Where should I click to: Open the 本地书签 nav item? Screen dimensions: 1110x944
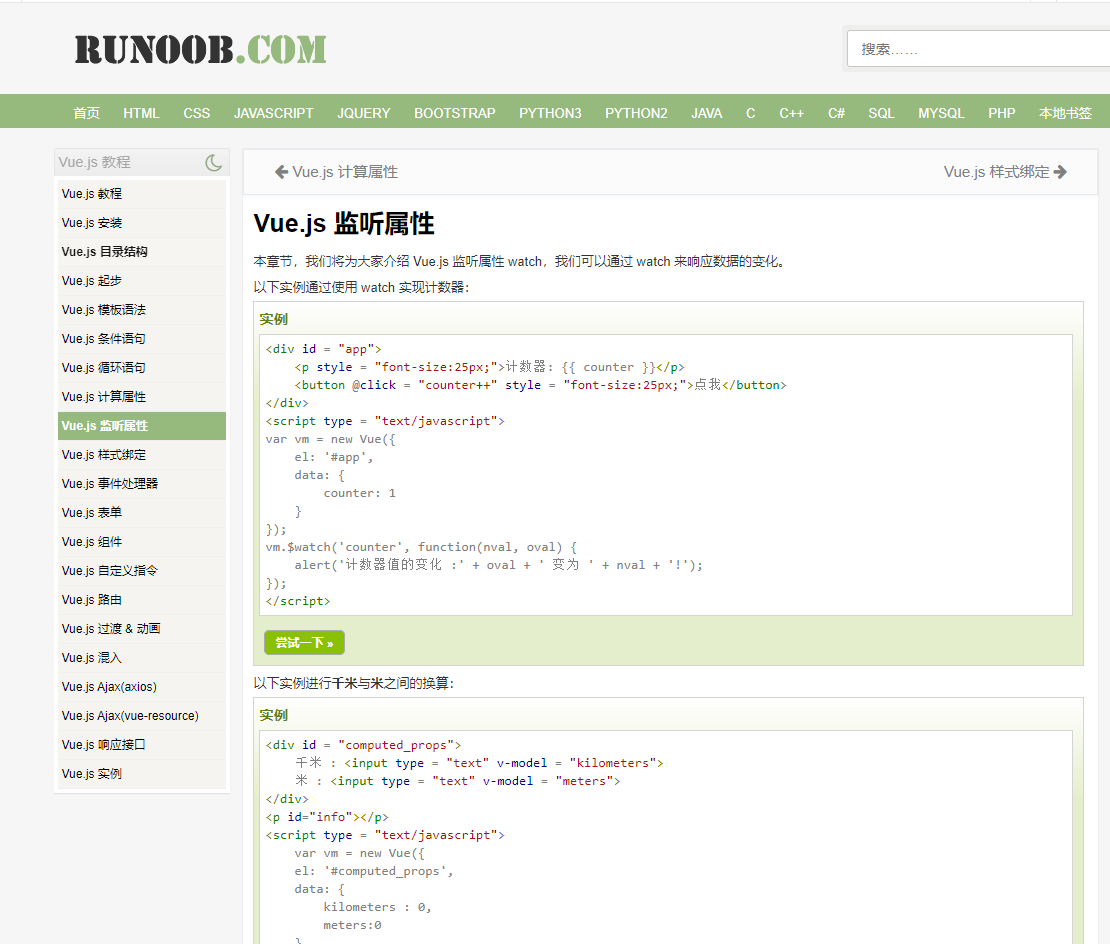coord(1066,112)
